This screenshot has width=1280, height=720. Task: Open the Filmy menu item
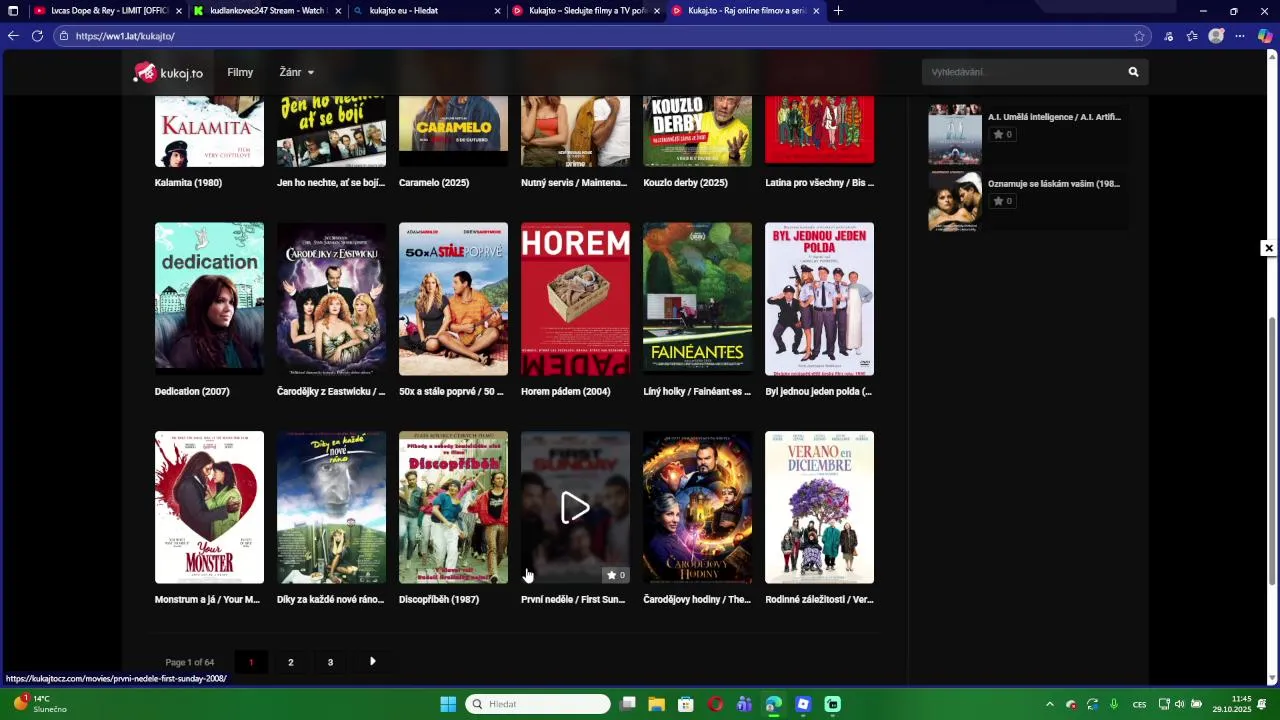(x=240, y=72)
